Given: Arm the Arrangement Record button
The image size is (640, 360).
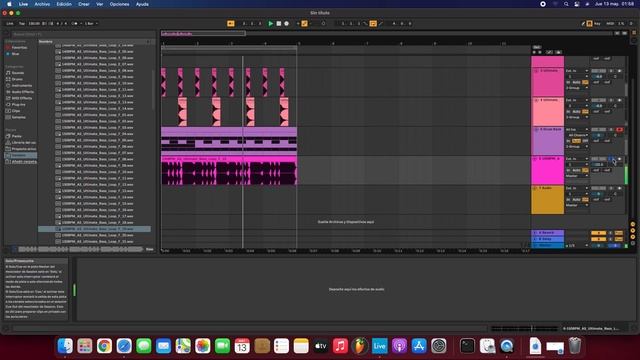Looking at the screenshot, I should pyautogui.click(x=287, y=24).
